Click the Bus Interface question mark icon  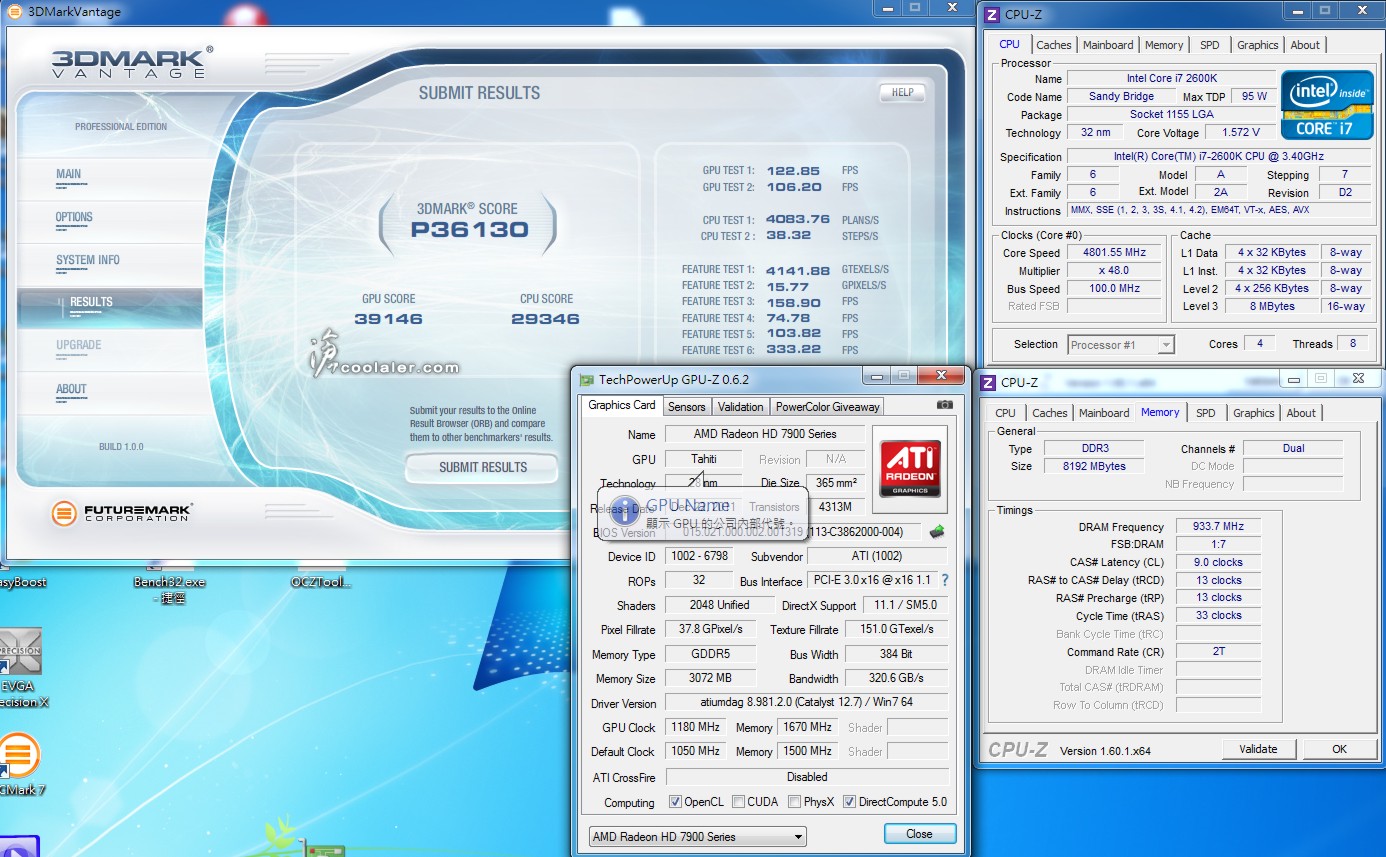point(945,580)
